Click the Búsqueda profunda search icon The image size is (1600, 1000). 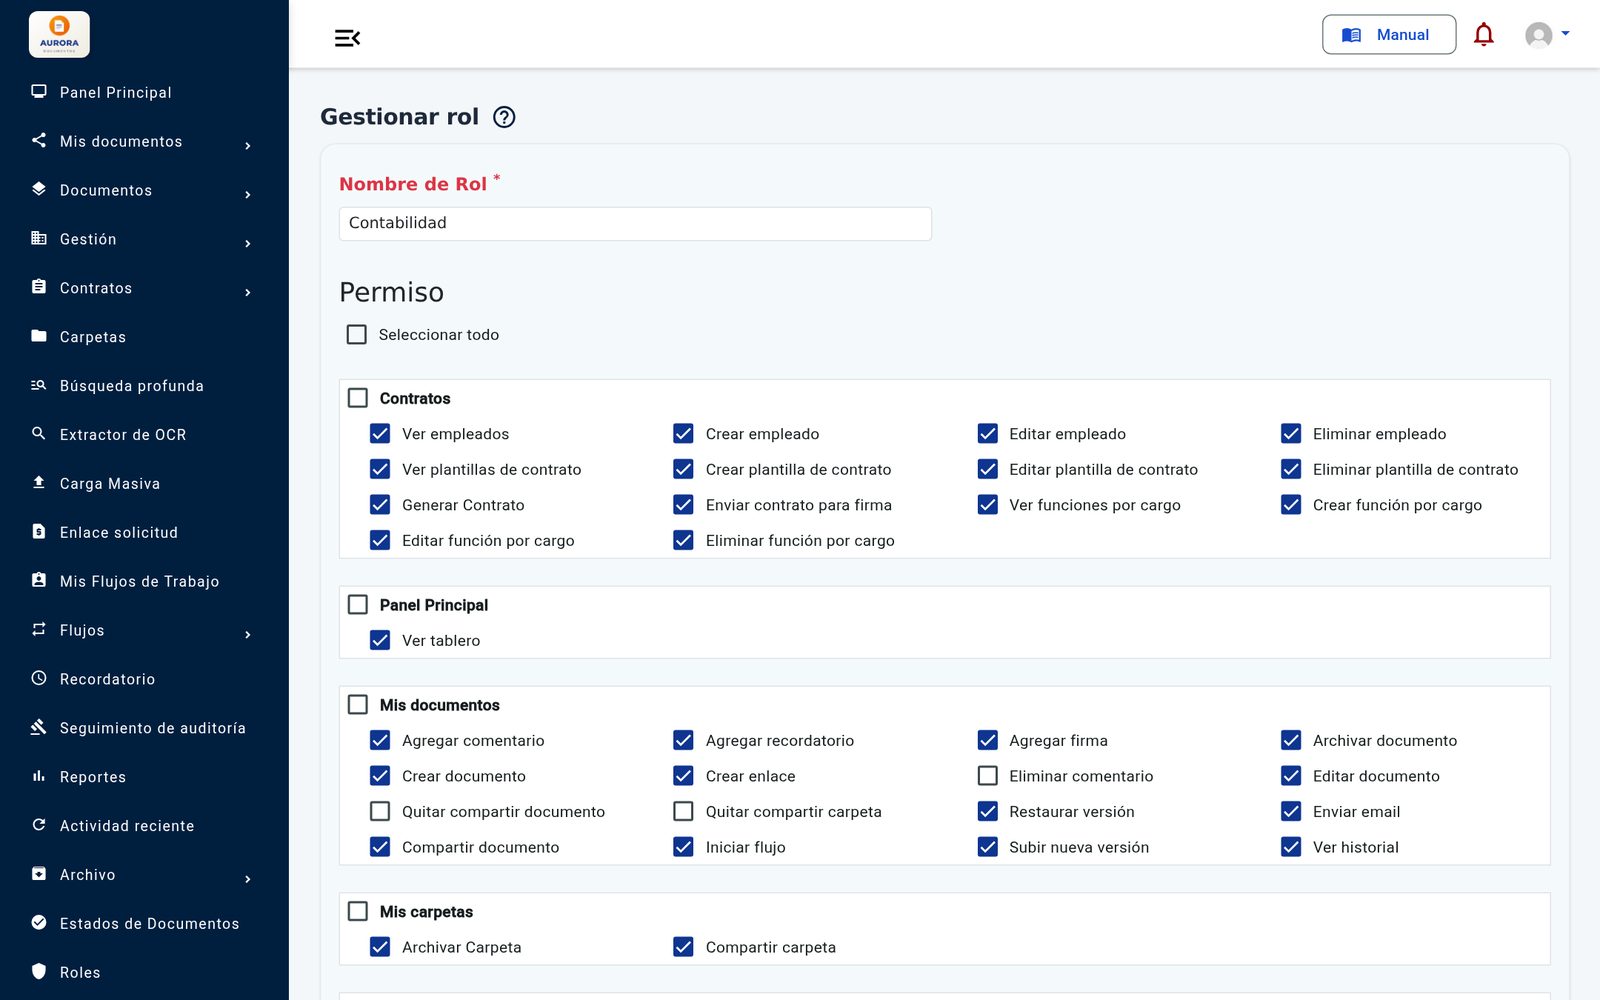tap(39, 385)
